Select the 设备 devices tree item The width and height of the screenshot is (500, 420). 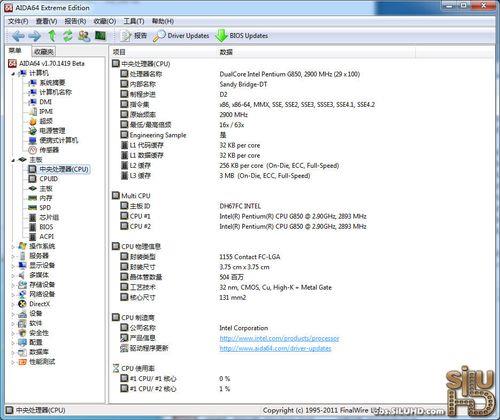pos(30,314)
